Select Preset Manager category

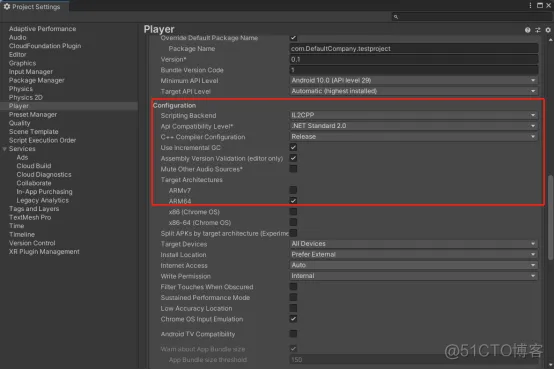(x=33, y=114)
